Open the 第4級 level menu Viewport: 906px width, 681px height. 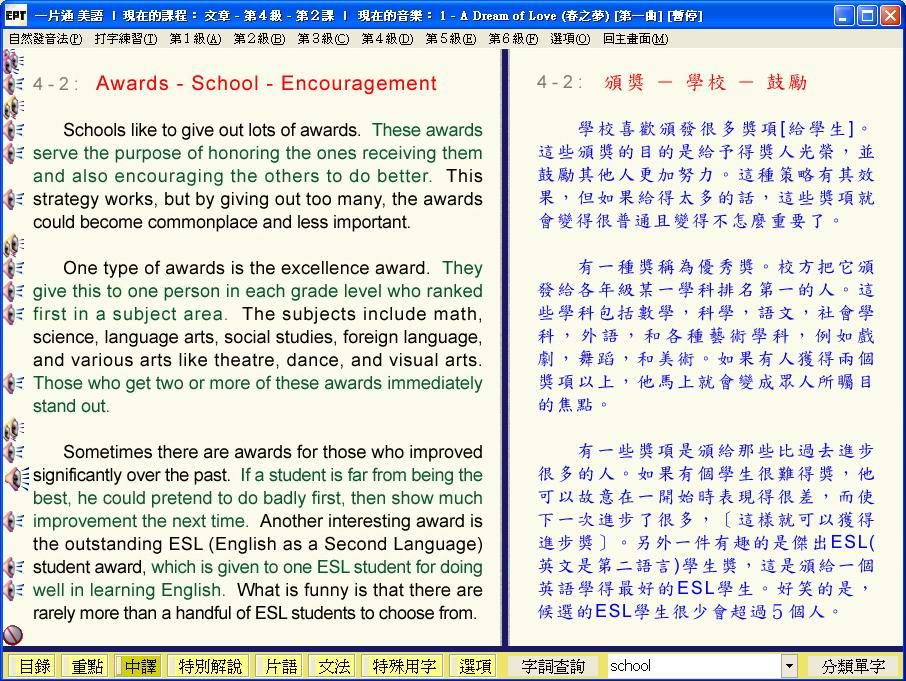click(x=386, y=39)
